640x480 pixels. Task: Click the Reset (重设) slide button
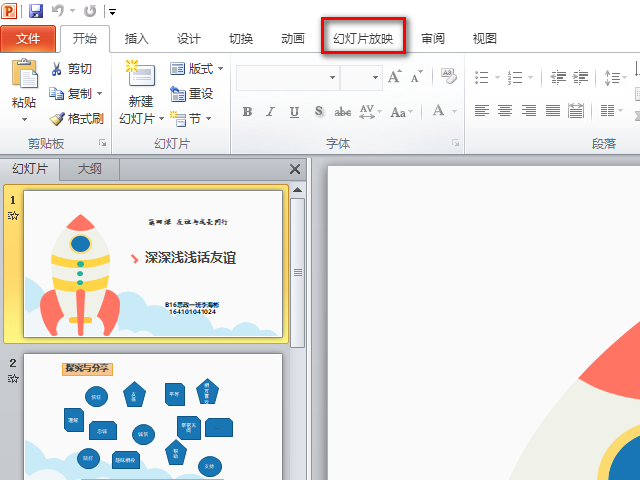click(x=191, y=93)
